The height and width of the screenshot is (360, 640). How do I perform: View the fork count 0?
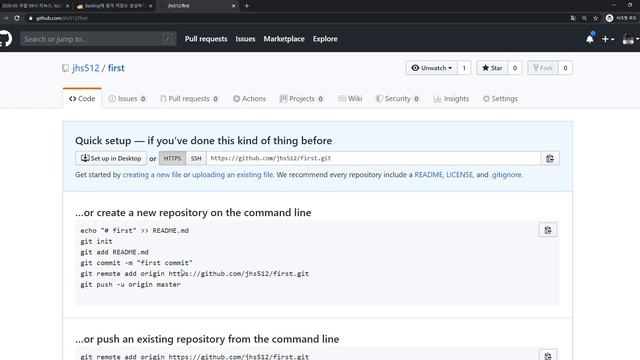pyautogui.click(x=565, y=68)
